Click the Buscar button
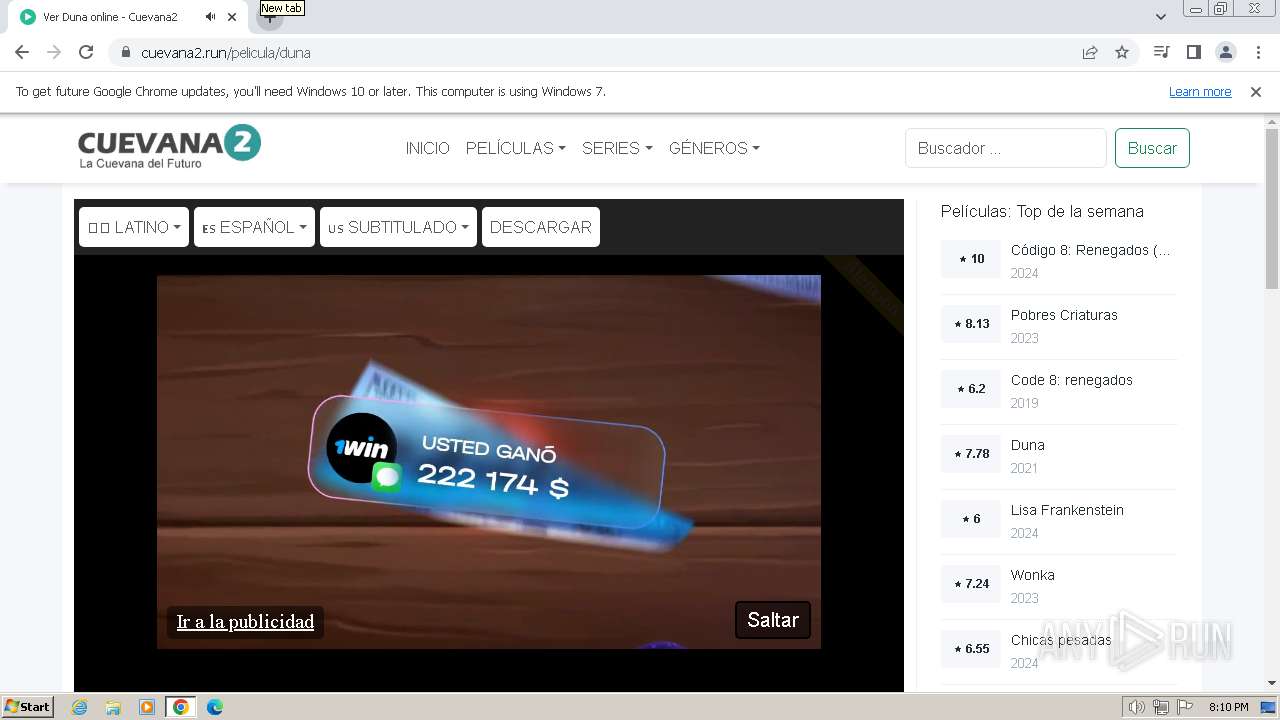Image resolution: width=1280 pixels, height=720 pixels. click(x=1152, y=148)
